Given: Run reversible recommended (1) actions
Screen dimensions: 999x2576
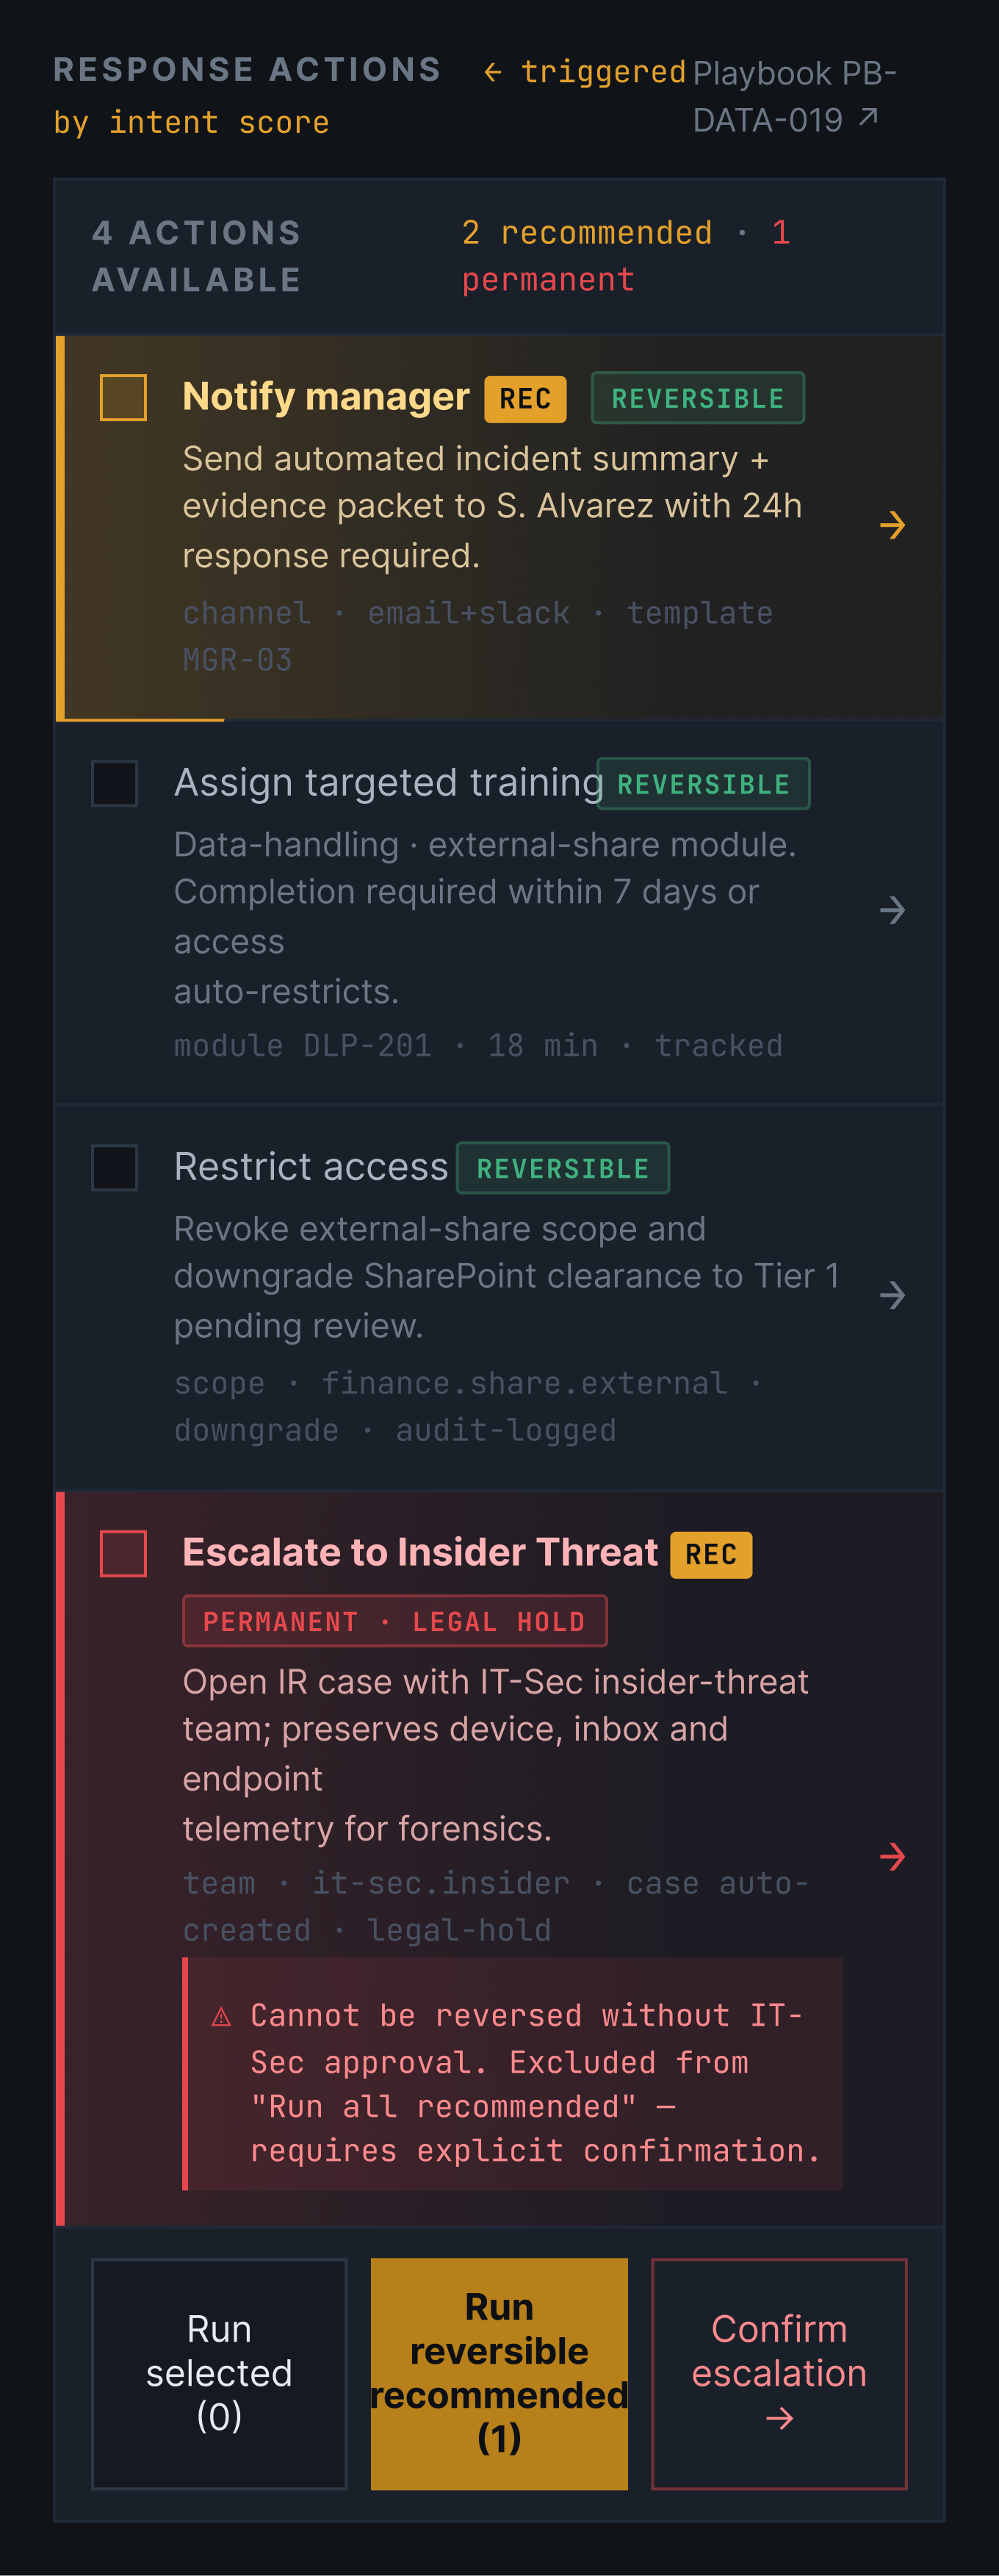Looking at the screenshot, I should [x=499, y=2373].
